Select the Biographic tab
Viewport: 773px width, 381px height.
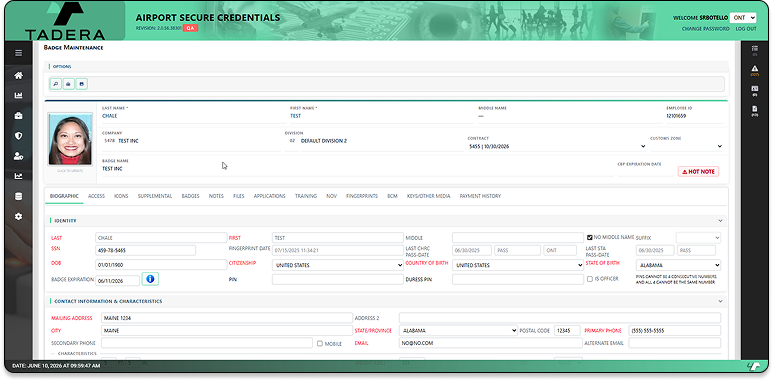(64, 196)
